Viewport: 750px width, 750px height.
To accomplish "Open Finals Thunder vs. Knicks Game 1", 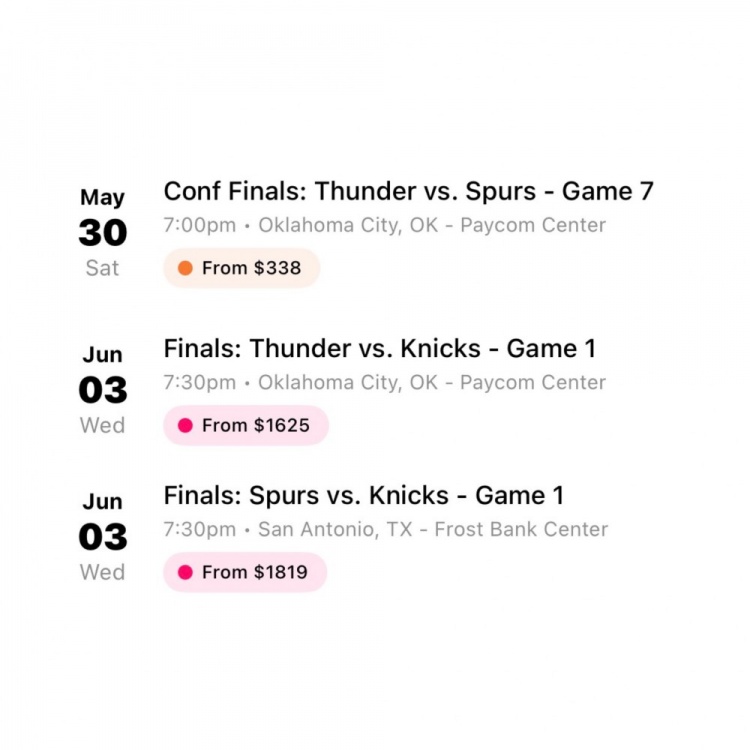I will click(x=380, y=348).
